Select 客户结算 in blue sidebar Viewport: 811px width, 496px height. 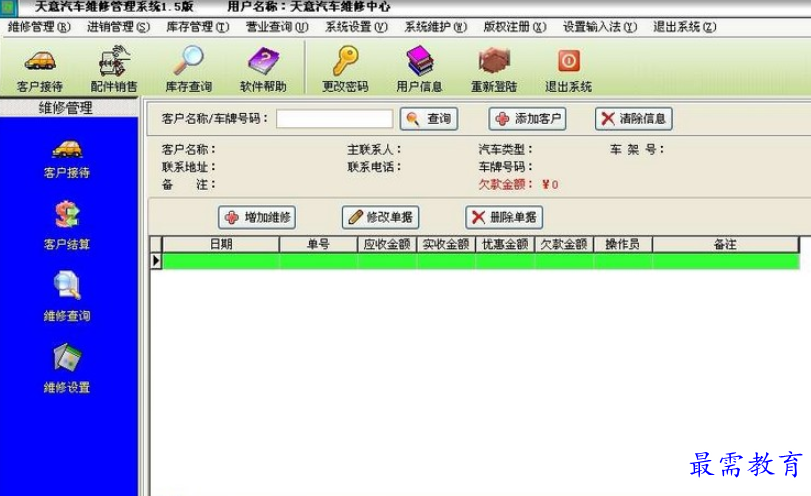[67, 226]
